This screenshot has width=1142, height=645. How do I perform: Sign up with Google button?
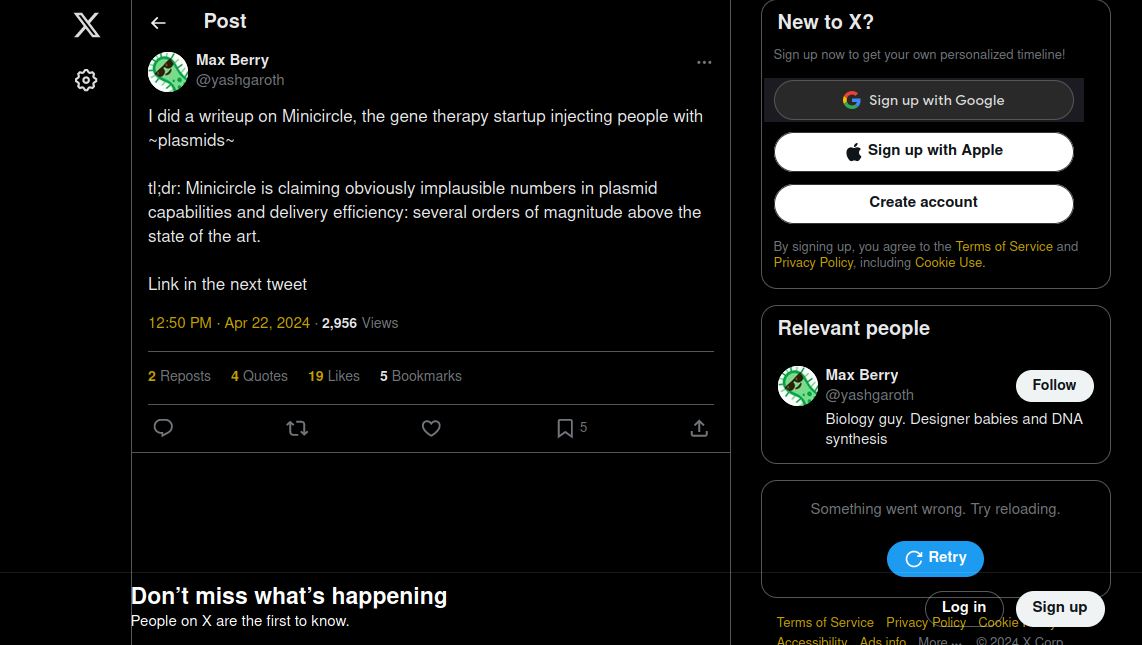pos(924,100)
